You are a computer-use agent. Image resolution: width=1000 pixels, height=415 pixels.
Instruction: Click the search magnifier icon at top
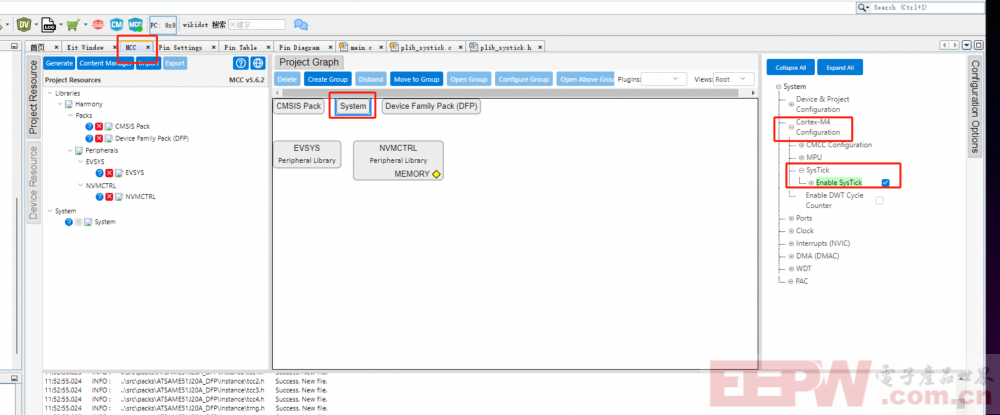[863, 7]
